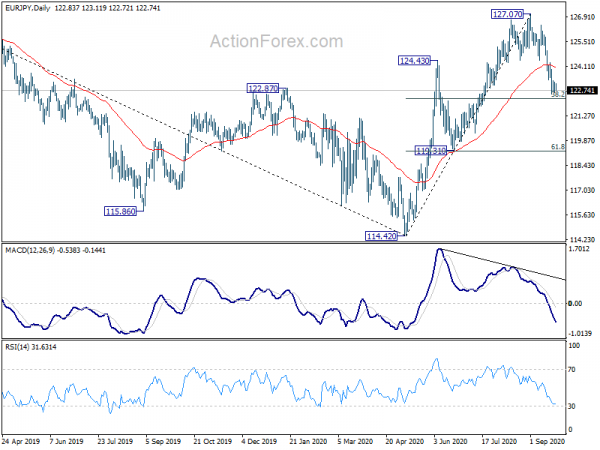Click the EURJPY.Daily chart title

click(x=28, y=8)
